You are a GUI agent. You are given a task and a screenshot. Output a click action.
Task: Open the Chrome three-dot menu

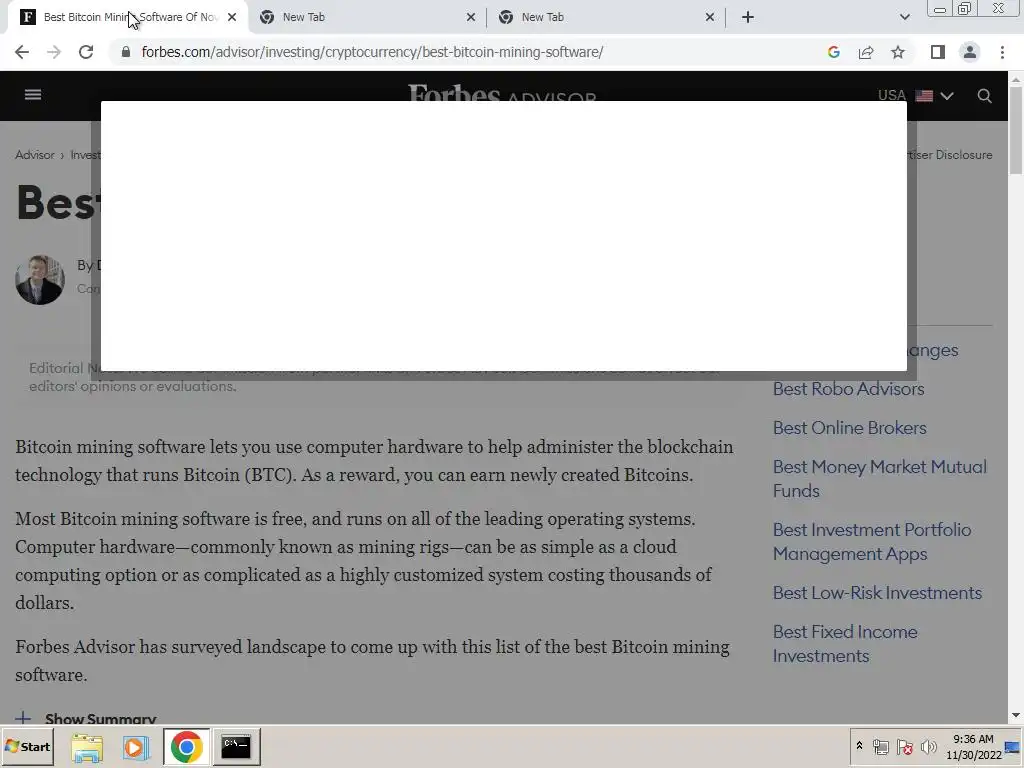[1002, 52]
